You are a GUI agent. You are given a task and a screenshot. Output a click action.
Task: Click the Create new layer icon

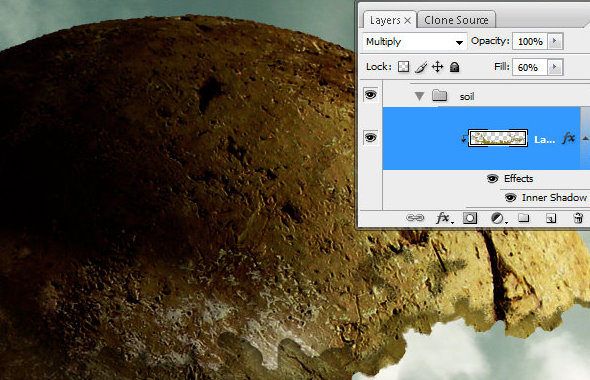551,218
